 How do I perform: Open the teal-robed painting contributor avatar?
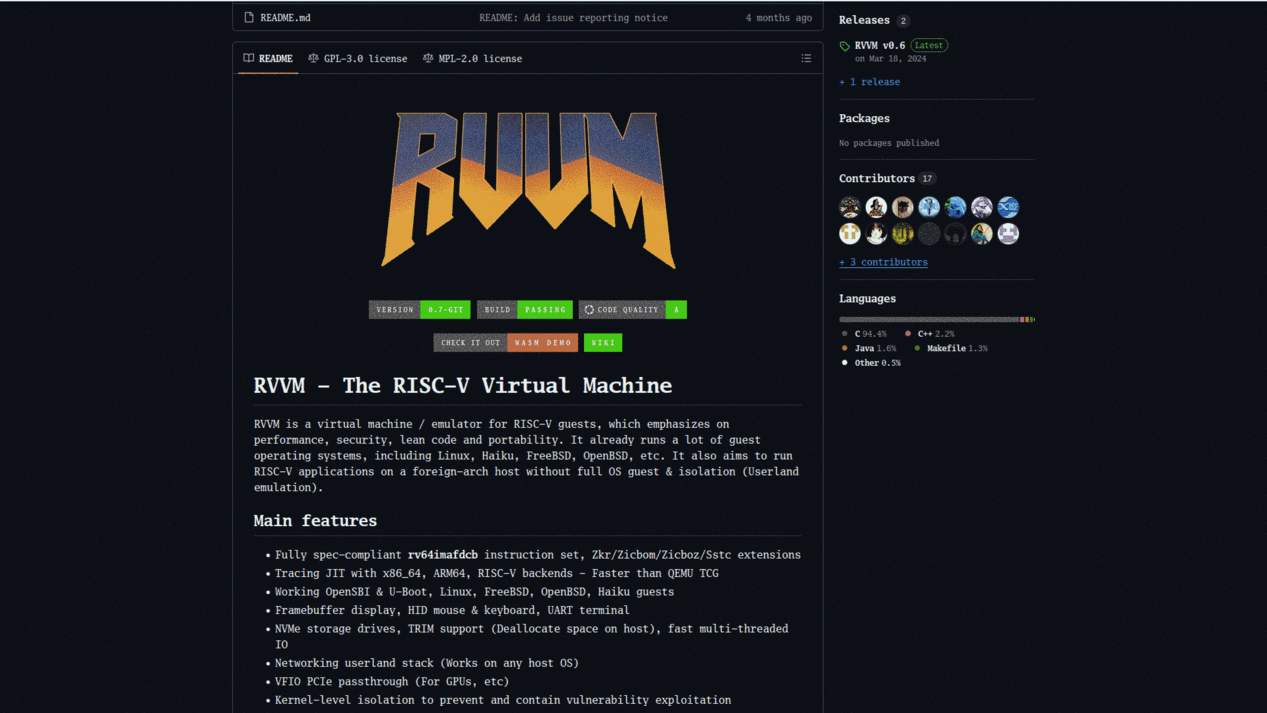(982, 233)
